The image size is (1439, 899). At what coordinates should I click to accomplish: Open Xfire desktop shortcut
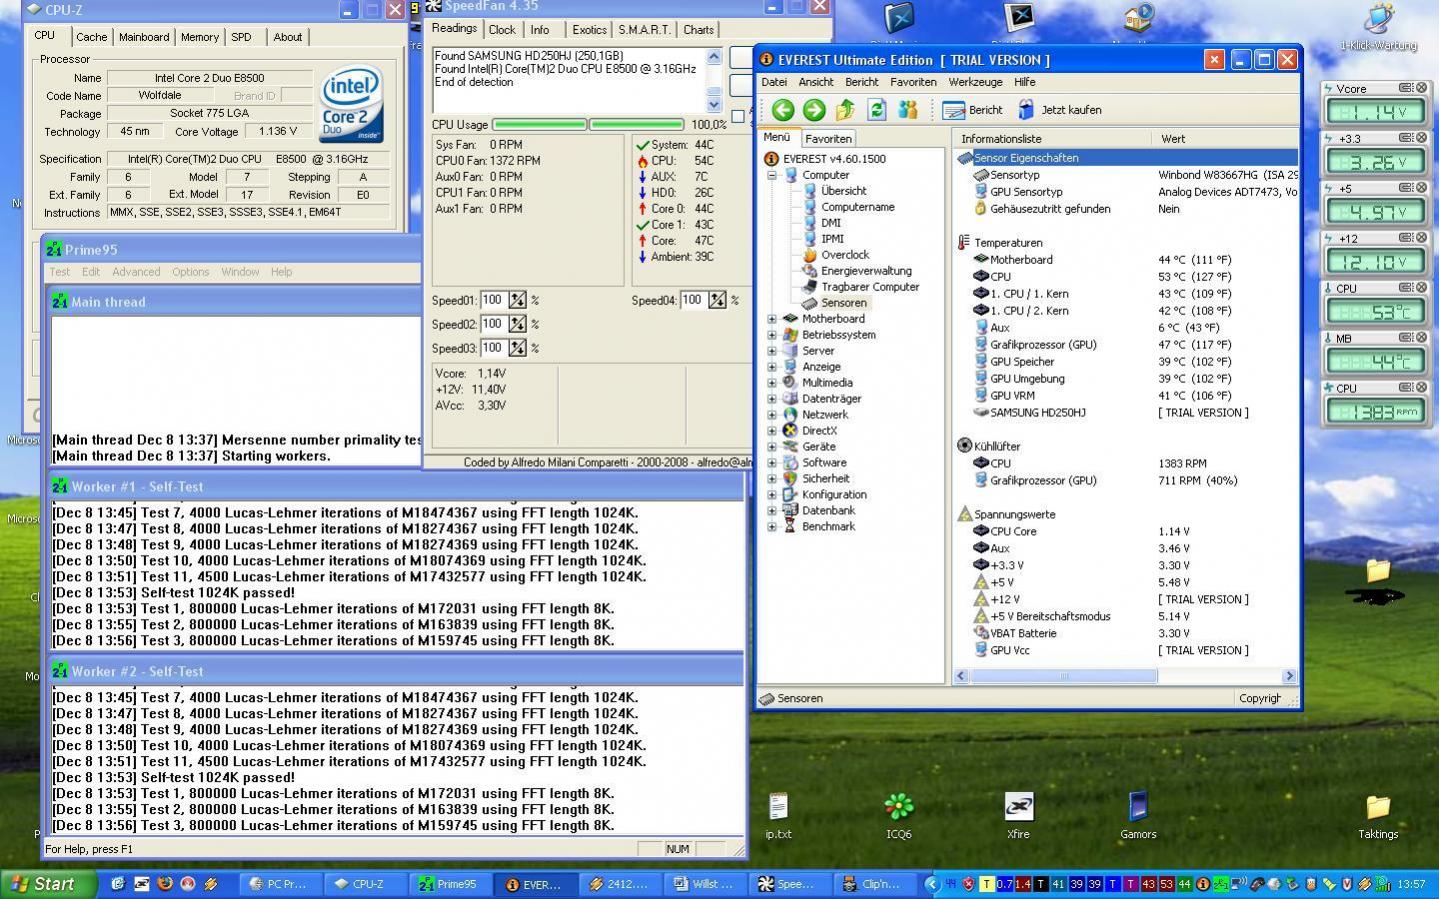click(1018, 815)
